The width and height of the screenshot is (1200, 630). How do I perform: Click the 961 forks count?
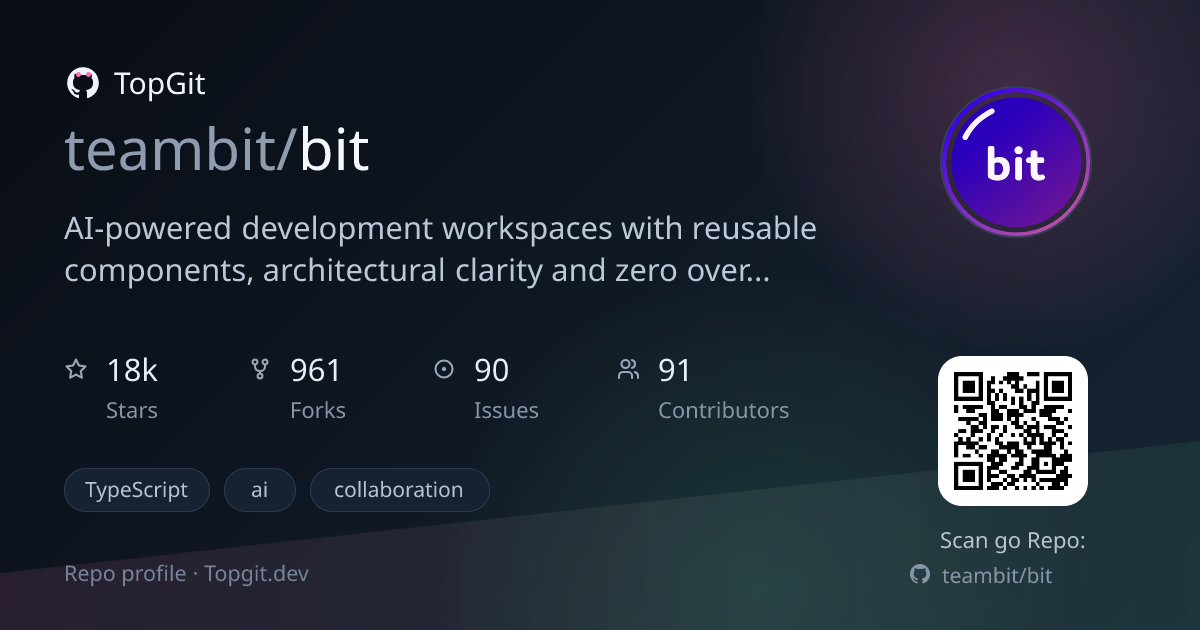pos(316,371)
